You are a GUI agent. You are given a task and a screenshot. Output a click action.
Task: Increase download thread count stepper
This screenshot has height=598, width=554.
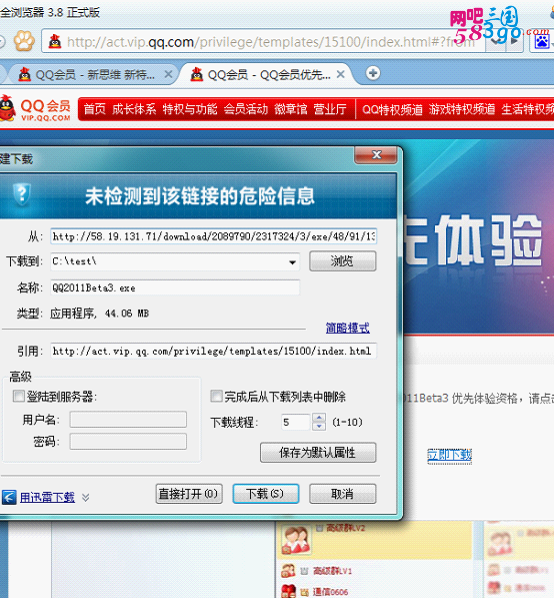tap(319, 418)
